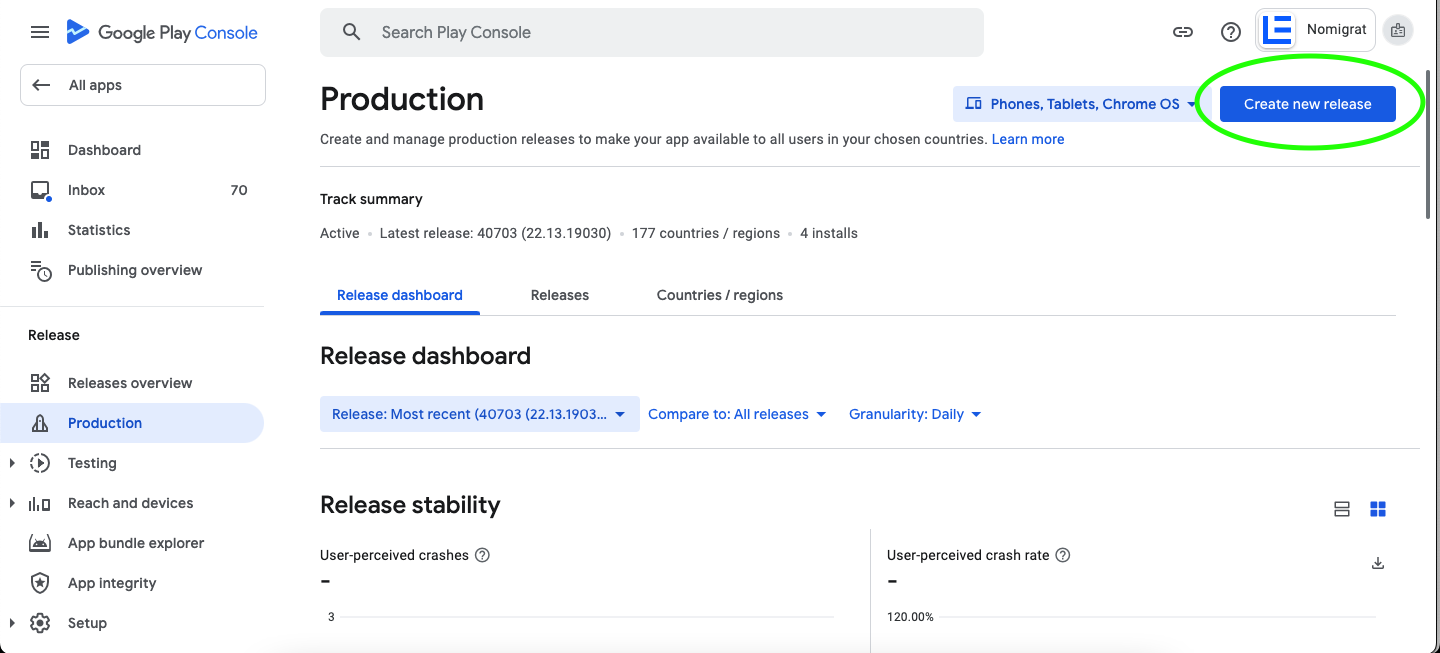The image size is (1440, 653).
Task: Open the Compare to: All releases dropdown
Action: 737,414
